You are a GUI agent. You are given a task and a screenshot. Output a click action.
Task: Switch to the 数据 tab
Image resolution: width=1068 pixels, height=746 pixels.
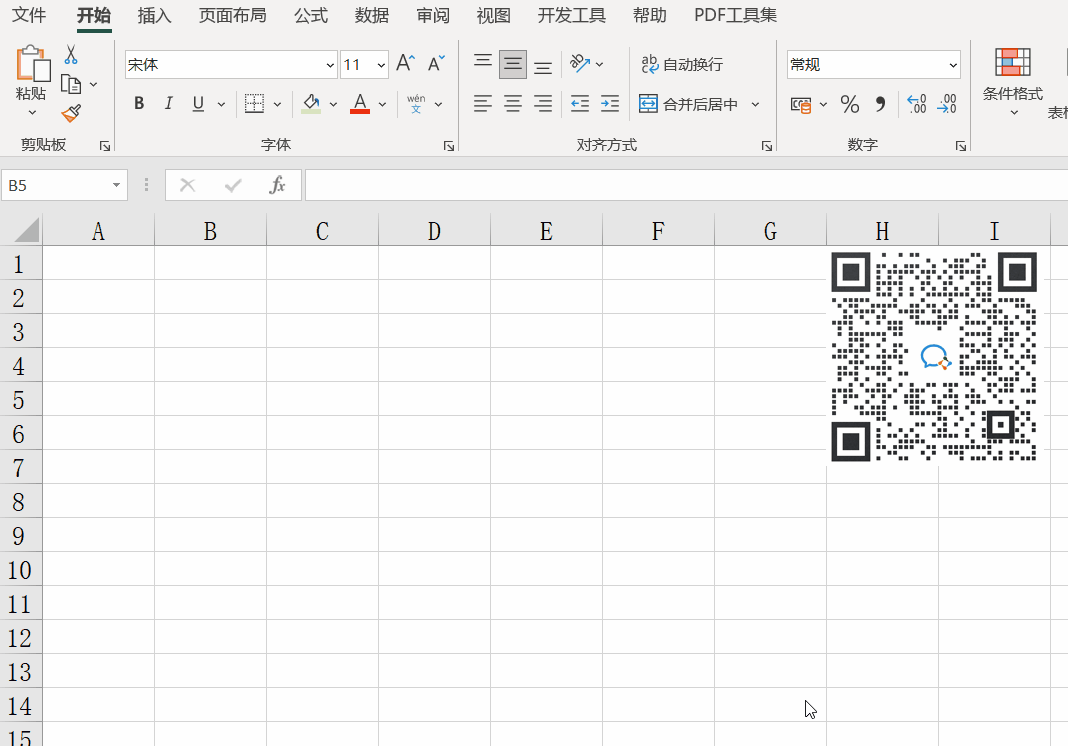click(372, 15)
